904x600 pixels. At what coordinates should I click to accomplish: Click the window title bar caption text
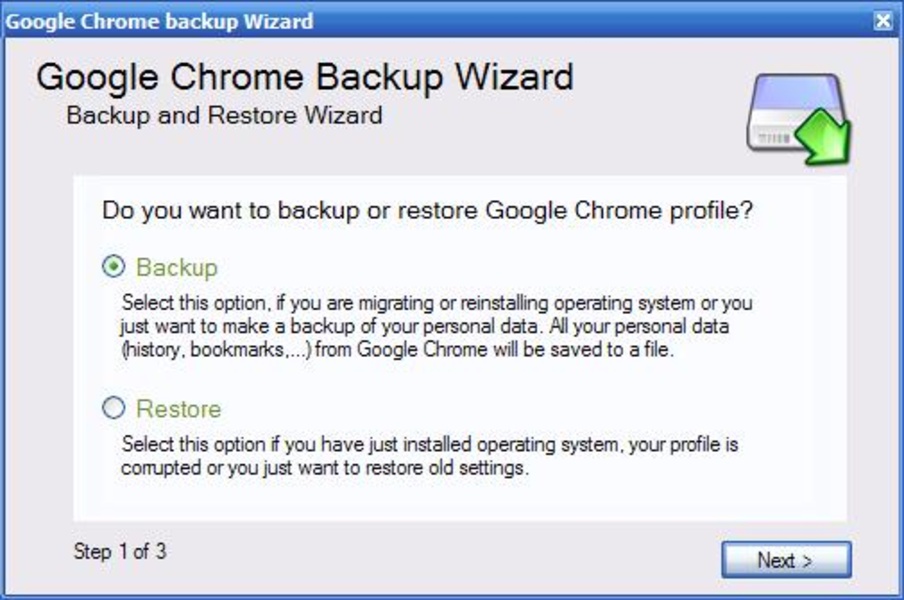click(160, 20)
